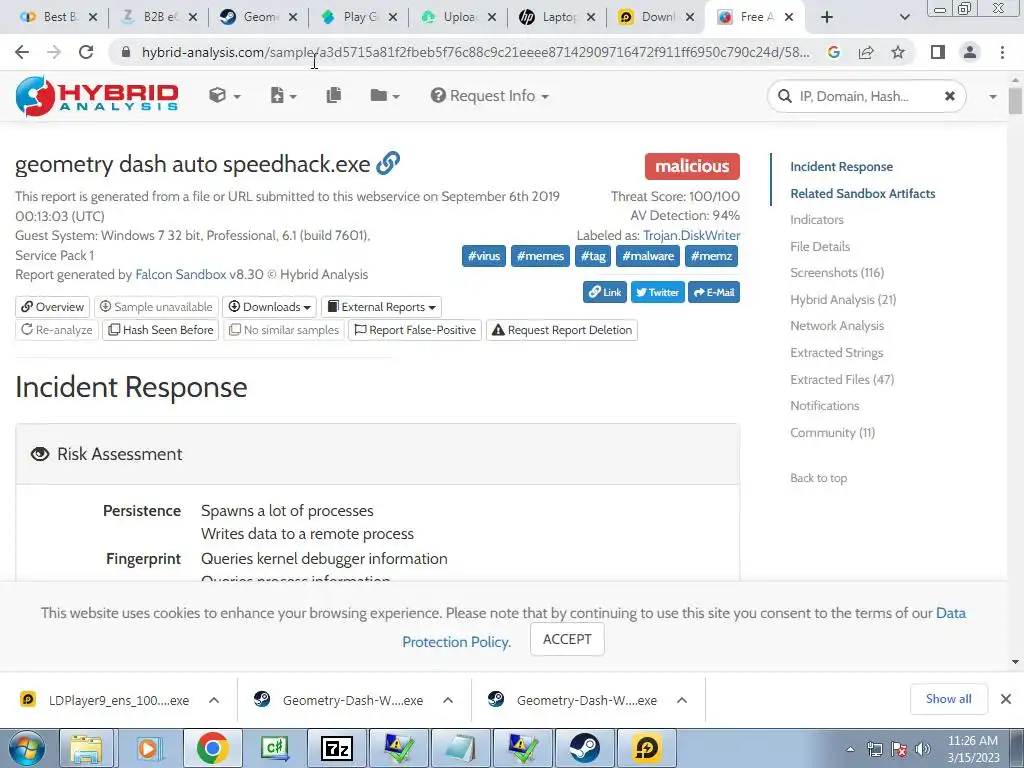Image resolution: width=1024 pixels, height=768 pixels.
Task: Click the Re-analyze button
Action: point(56,330)
